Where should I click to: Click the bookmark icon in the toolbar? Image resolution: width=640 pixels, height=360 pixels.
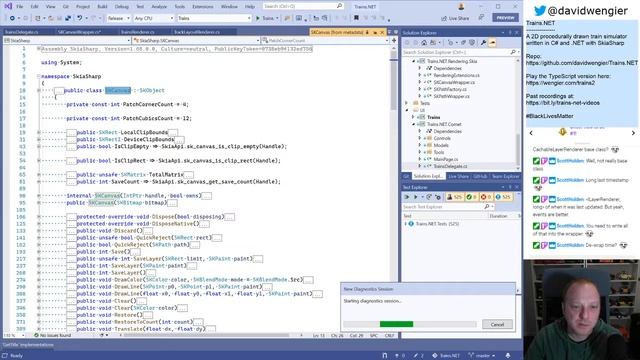[356, 18]
